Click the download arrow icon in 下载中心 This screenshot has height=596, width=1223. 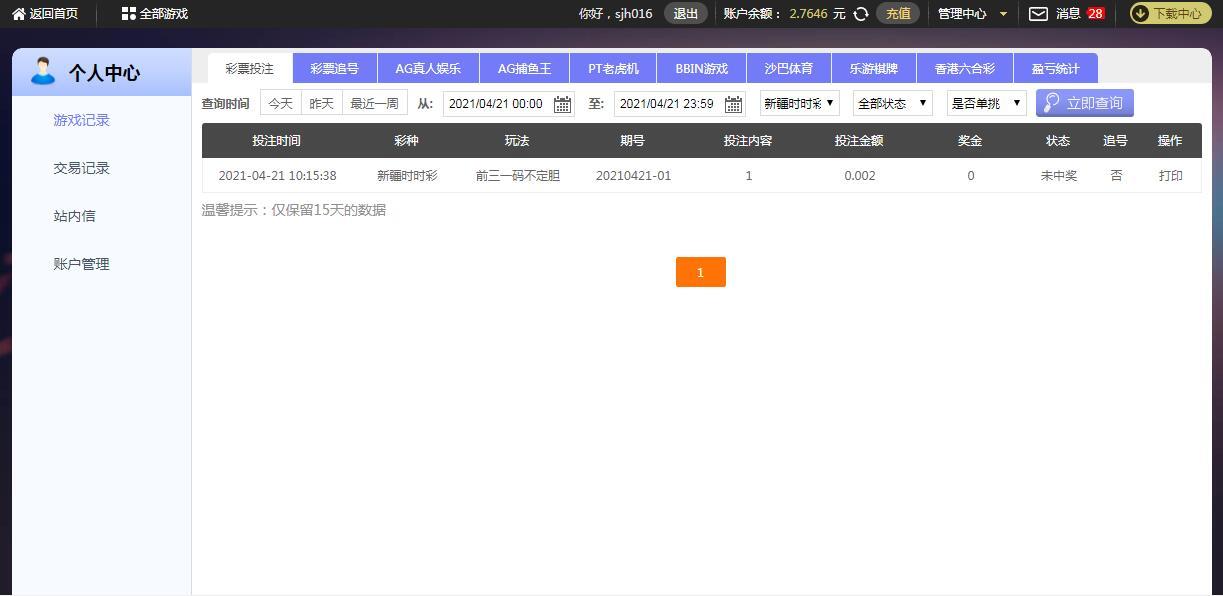1140,14
